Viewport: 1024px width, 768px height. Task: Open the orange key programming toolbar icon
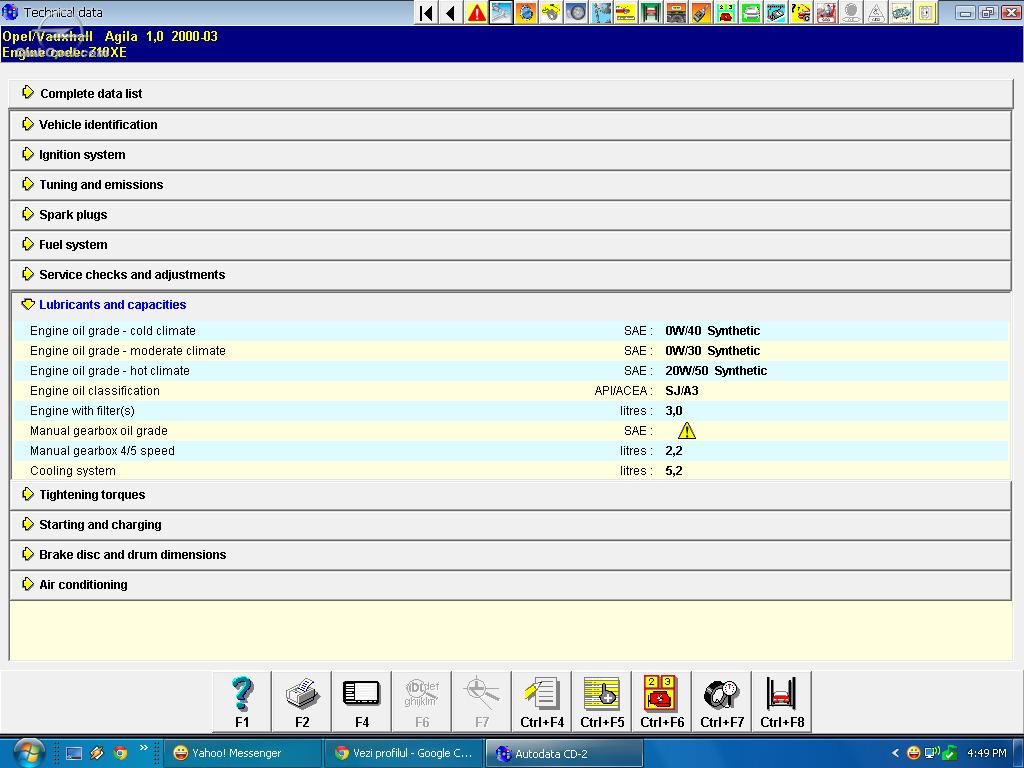pos(701,12)
